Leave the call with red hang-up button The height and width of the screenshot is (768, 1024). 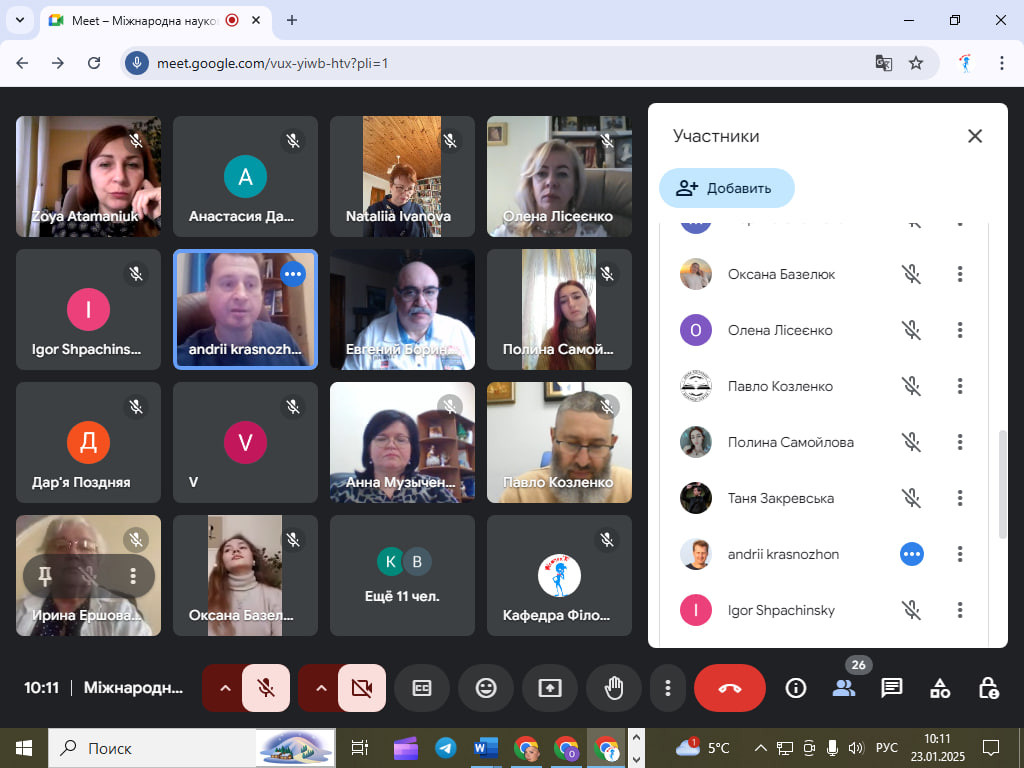729,688
